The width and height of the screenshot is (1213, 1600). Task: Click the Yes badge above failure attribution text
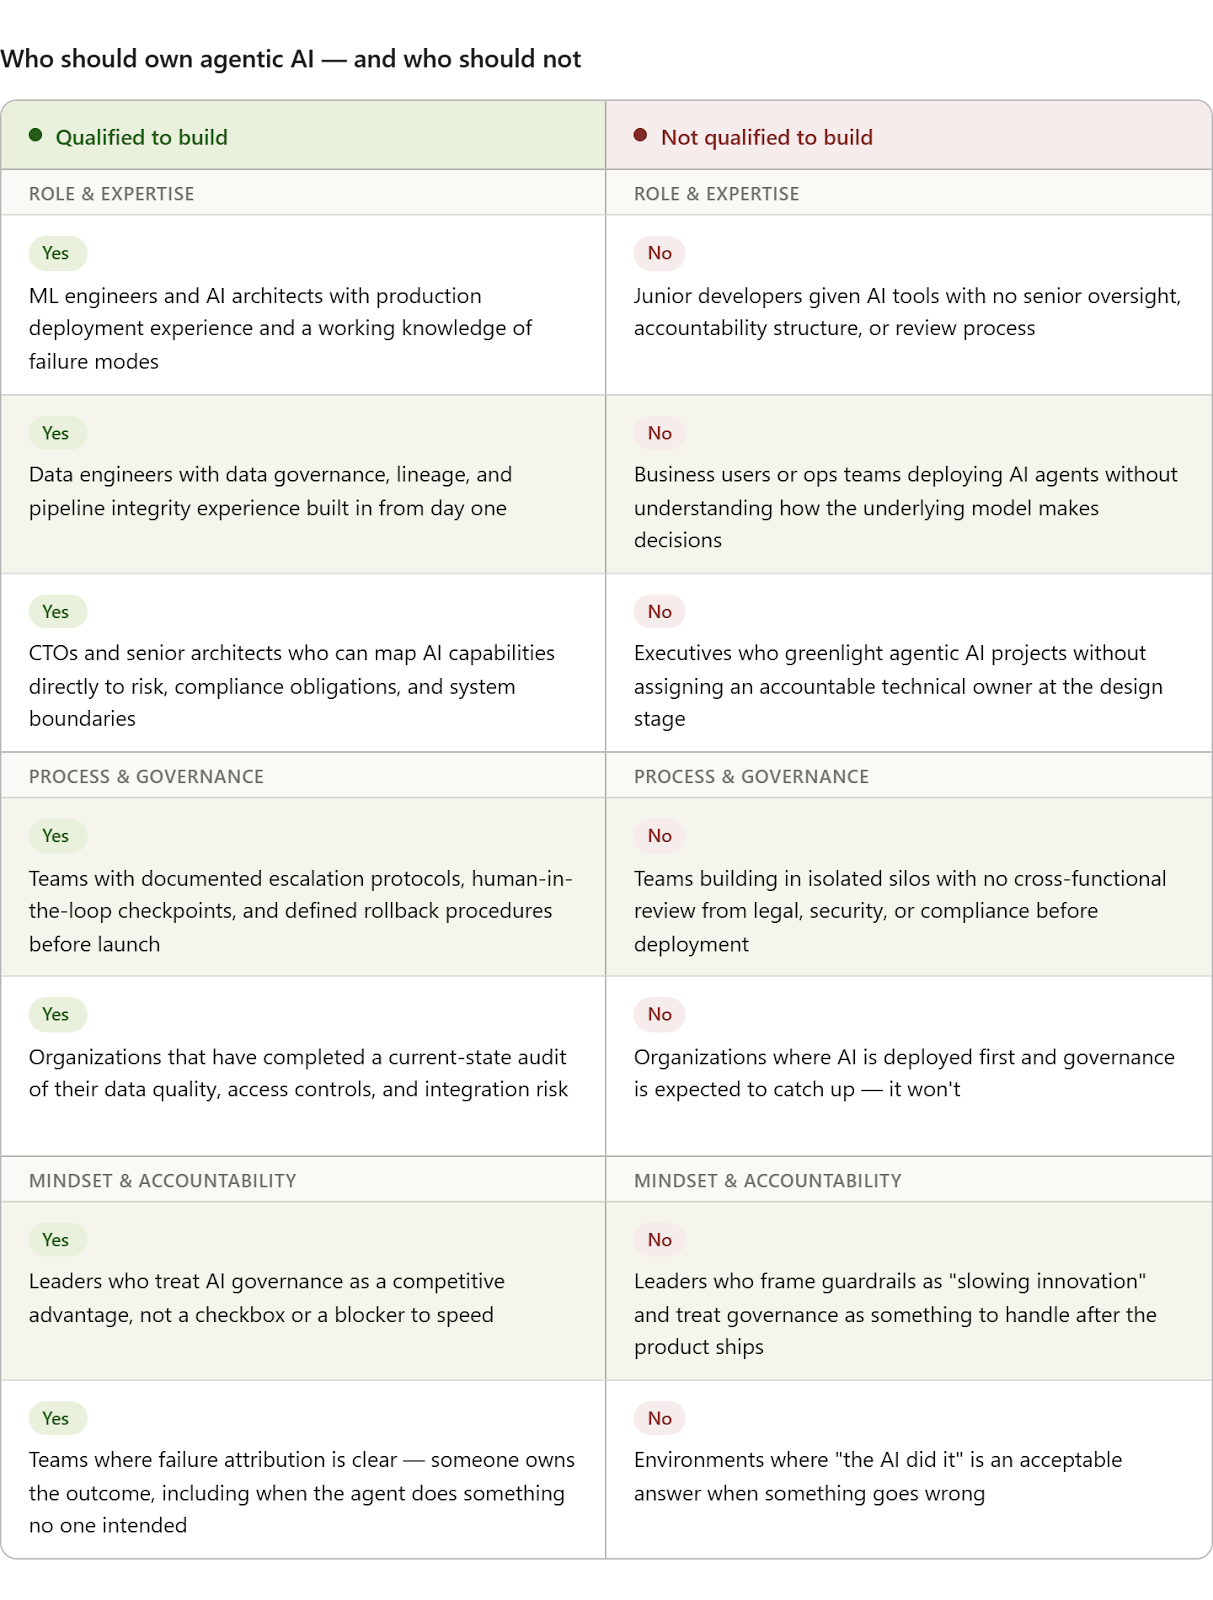coord(56,1418)
